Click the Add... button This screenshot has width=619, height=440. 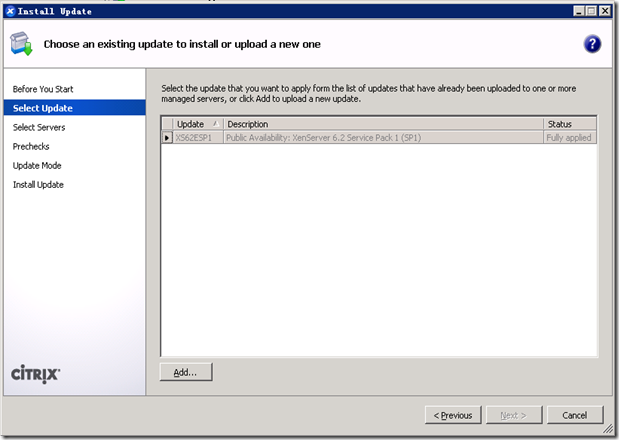click(x=186, y=372)
